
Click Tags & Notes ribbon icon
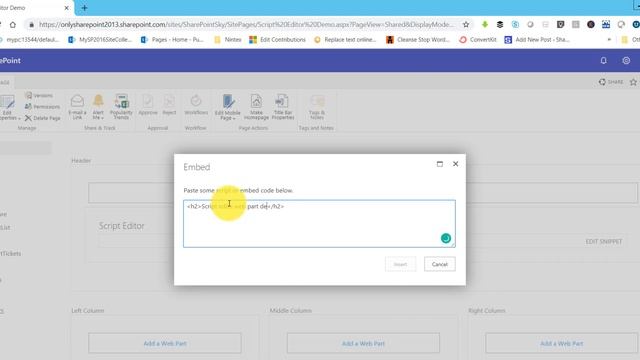pos(317,107)
